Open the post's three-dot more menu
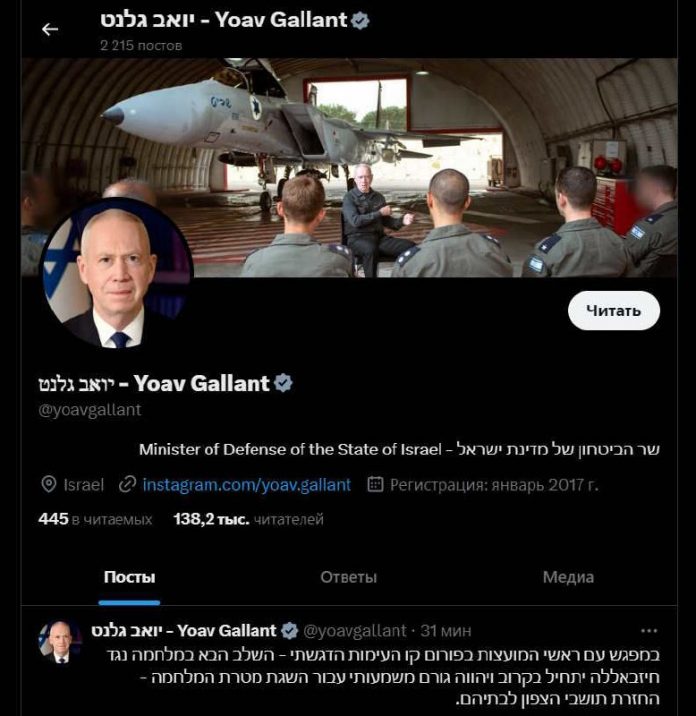This screenshot has height=716, width=696. click(x=649, y=631)
